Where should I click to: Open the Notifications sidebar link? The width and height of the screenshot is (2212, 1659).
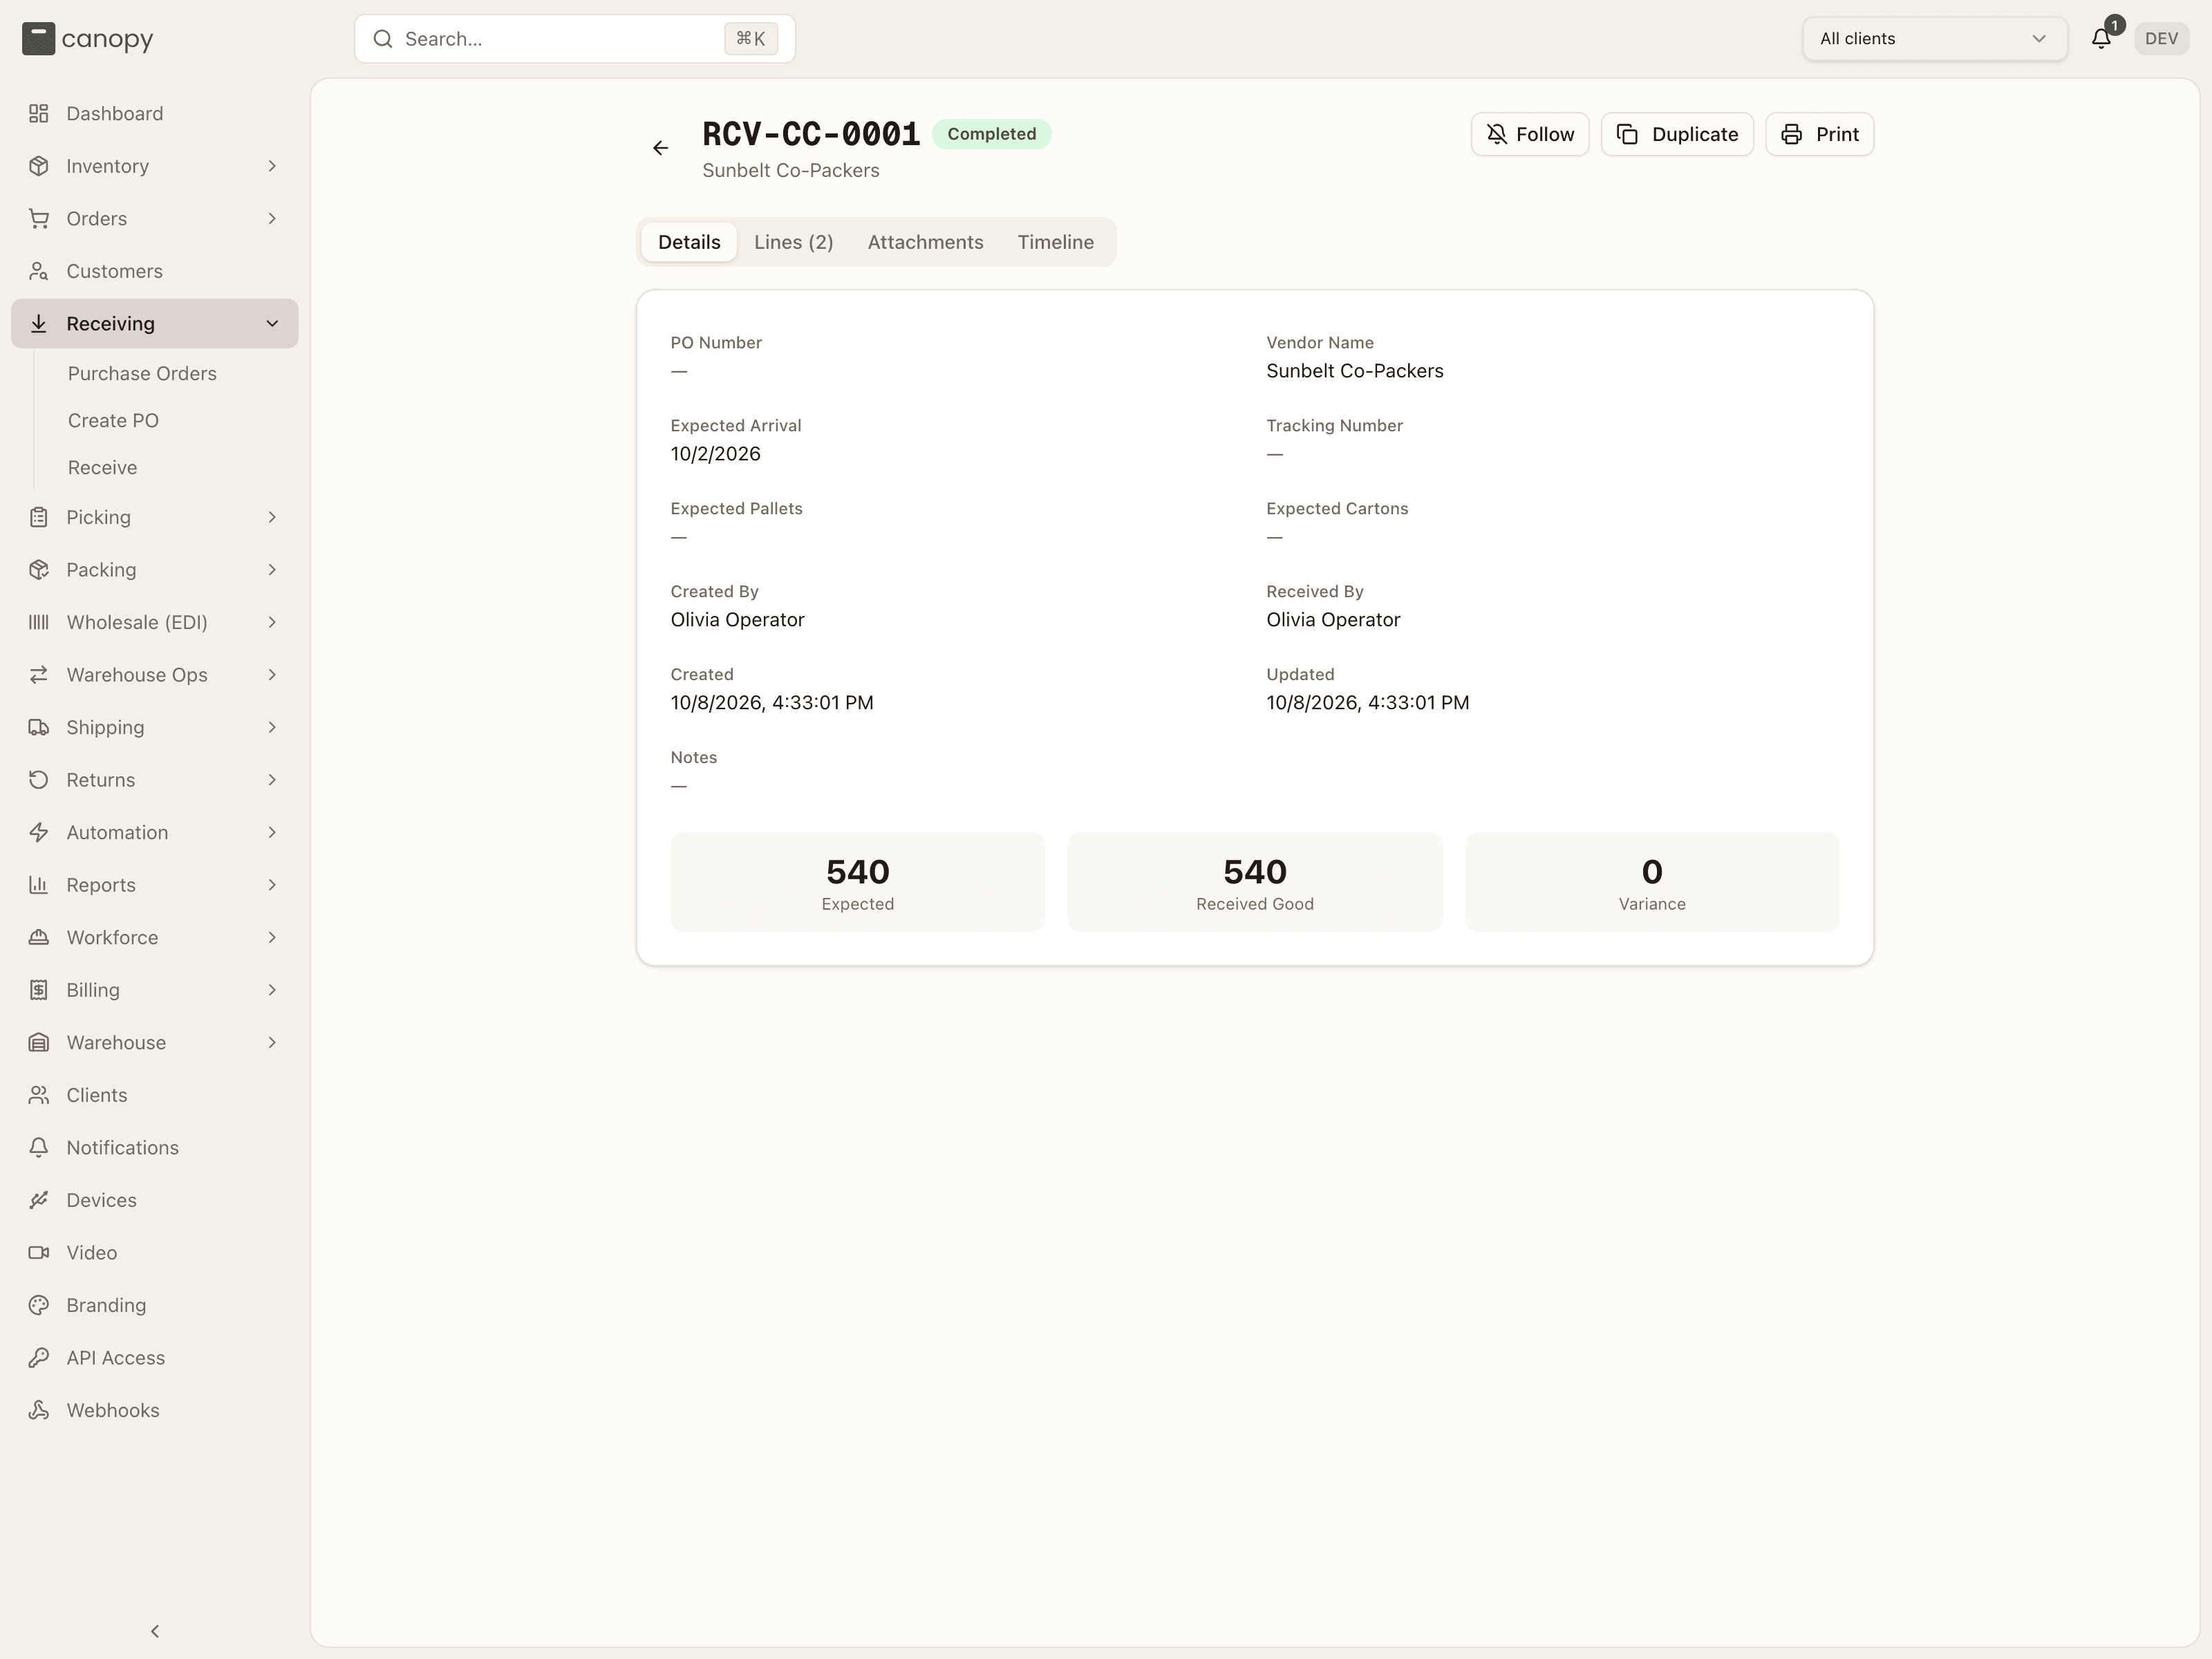[122, 1147]
